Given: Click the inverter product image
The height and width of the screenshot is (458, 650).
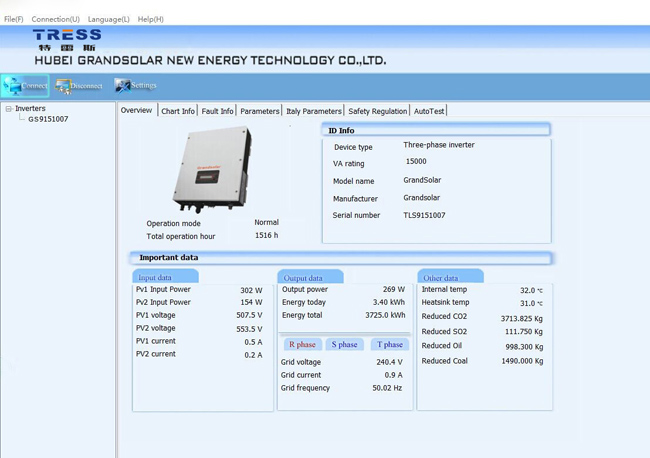Looking at the screenshot, I should coord(212,170).
